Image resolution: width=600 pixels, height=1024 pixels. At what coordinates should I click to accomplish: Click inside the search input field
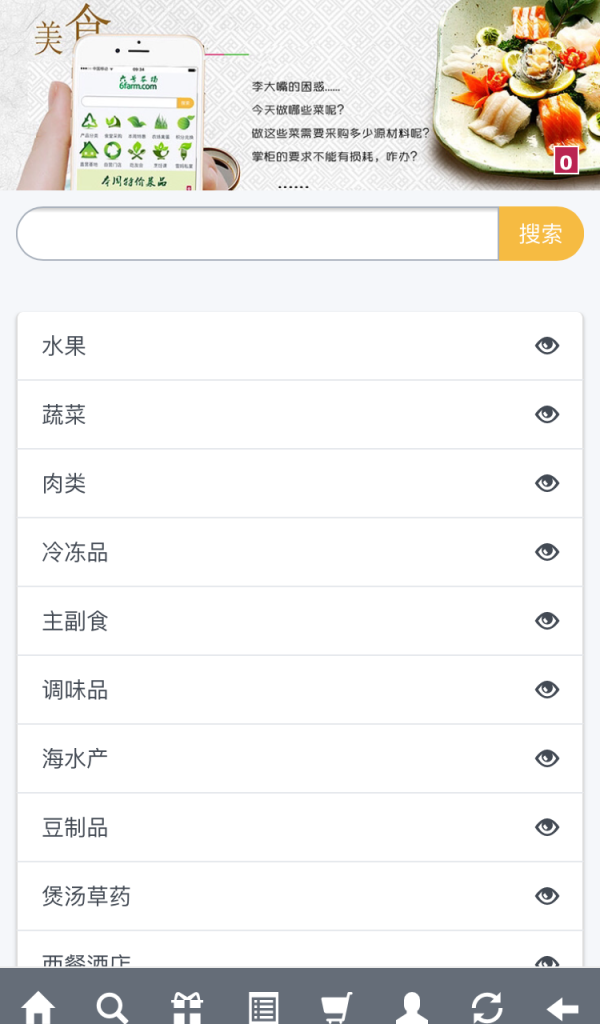(x=256, y=232)
